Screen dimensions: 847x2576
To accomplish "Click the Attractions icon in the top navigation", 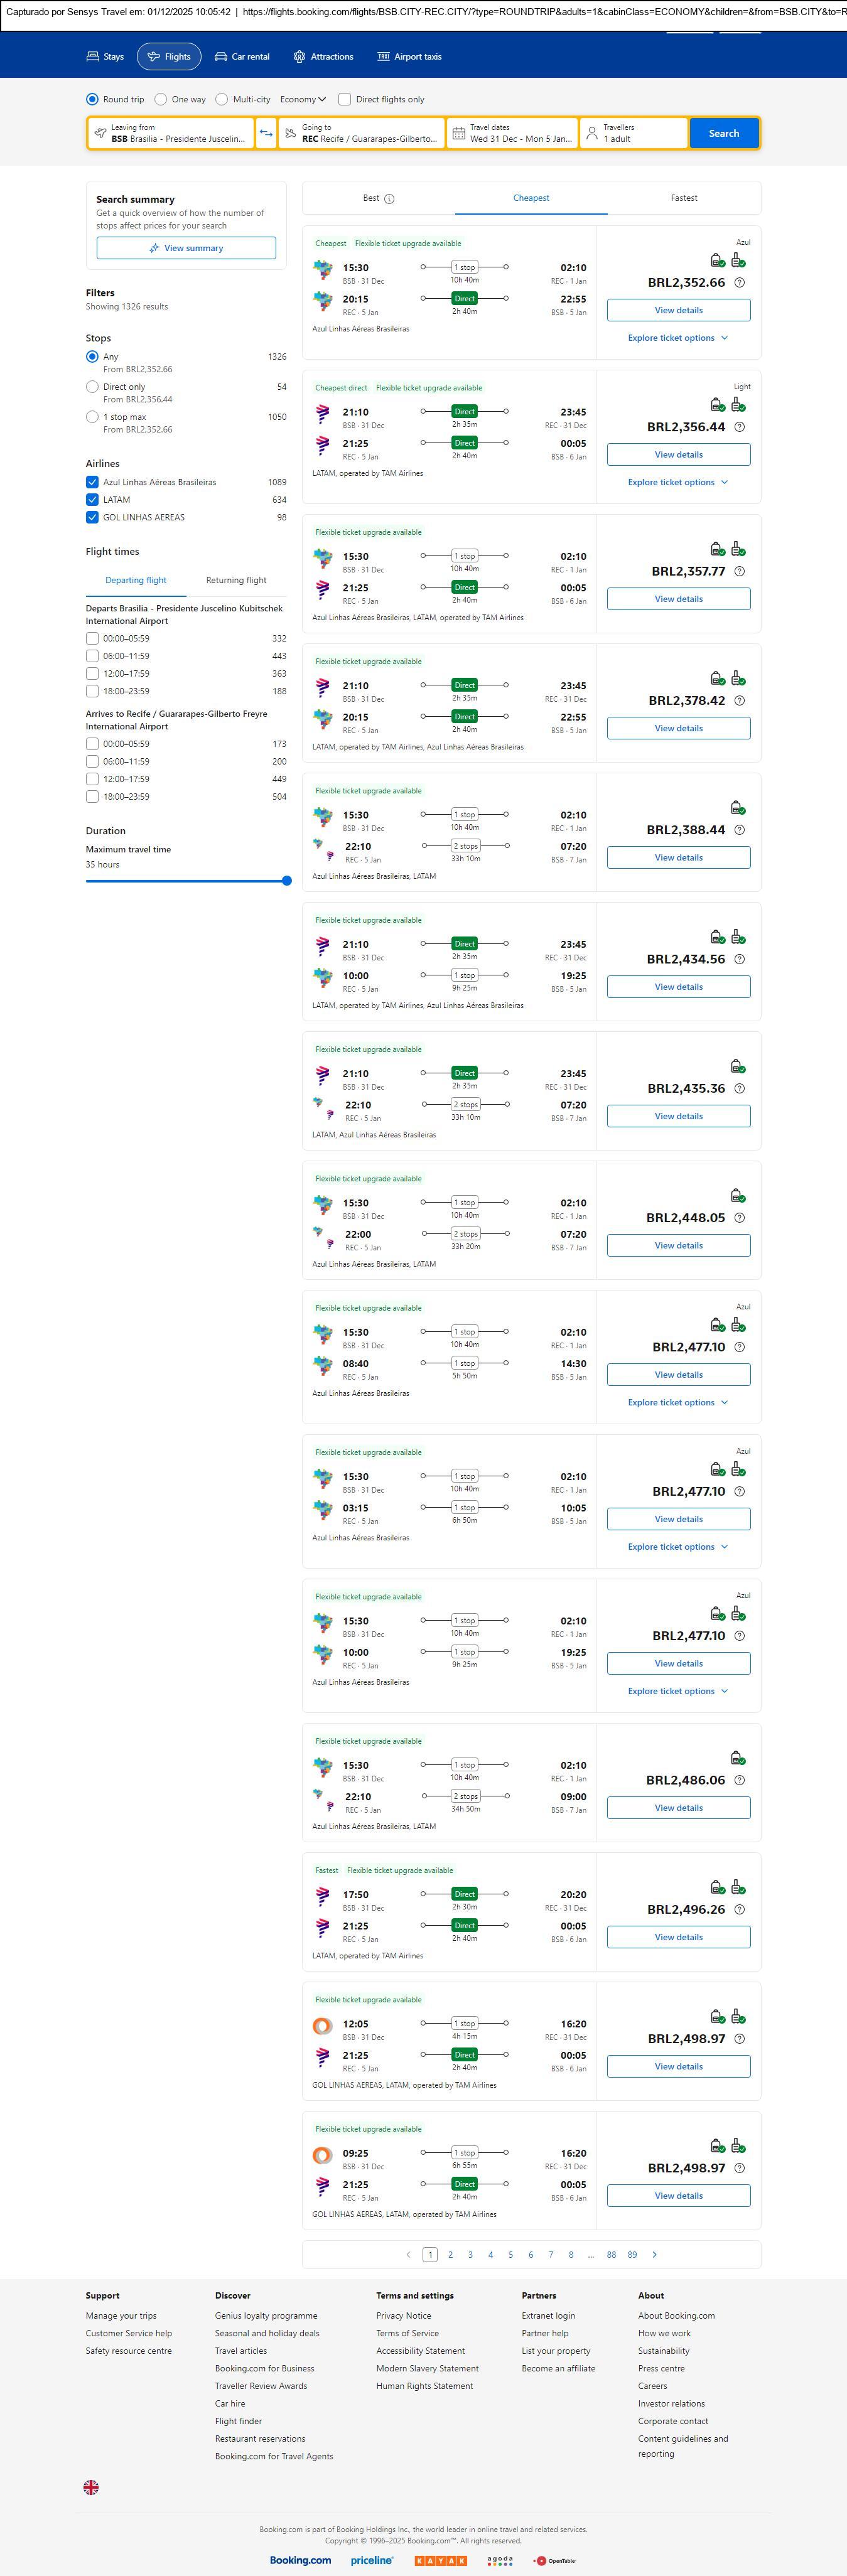I will [x=299, y=57].
